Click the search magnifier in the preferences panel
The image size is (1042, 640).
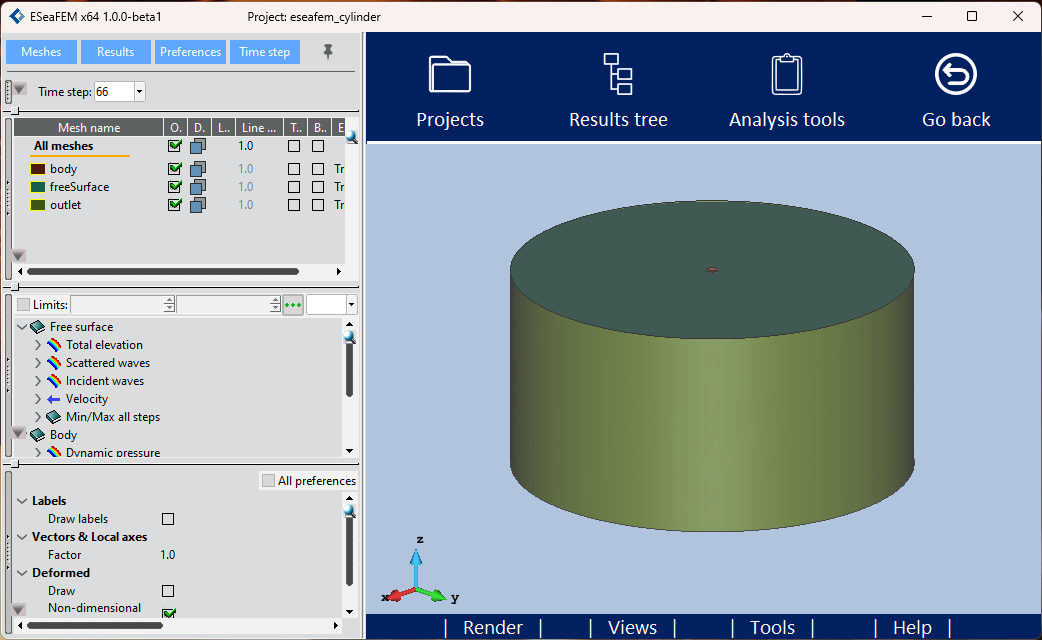pyautogui.click(x=350, y=511)
